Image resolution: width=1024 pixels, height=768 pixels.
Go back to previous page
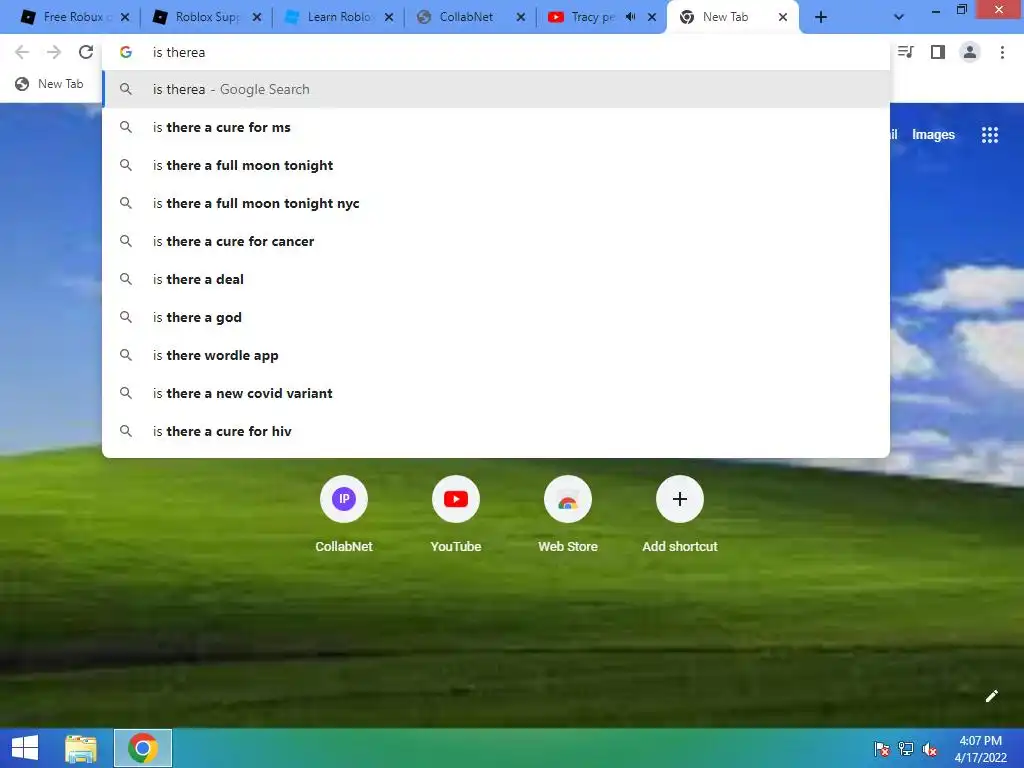(x=22, y=52)
